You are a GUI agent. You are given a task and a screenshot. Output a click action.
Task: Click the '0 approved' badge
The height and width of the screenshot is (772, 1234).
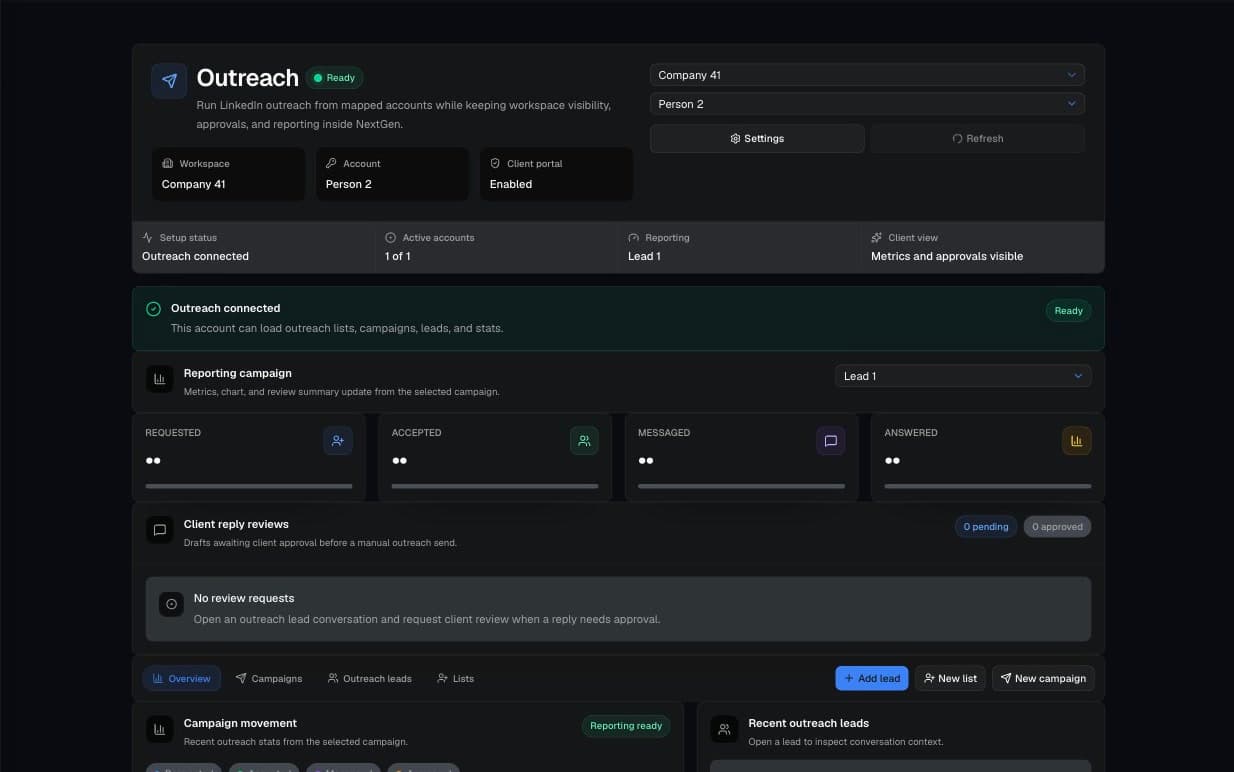click(x=1057, y=526)
